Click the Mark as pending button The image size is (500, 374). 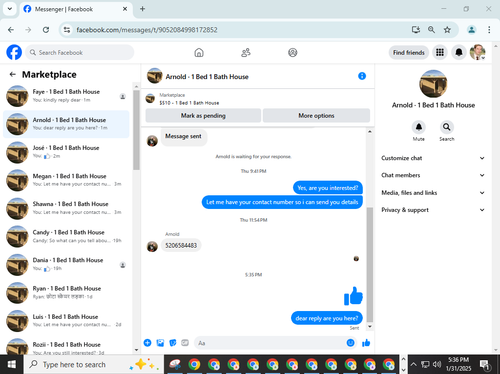coord(203,116)
